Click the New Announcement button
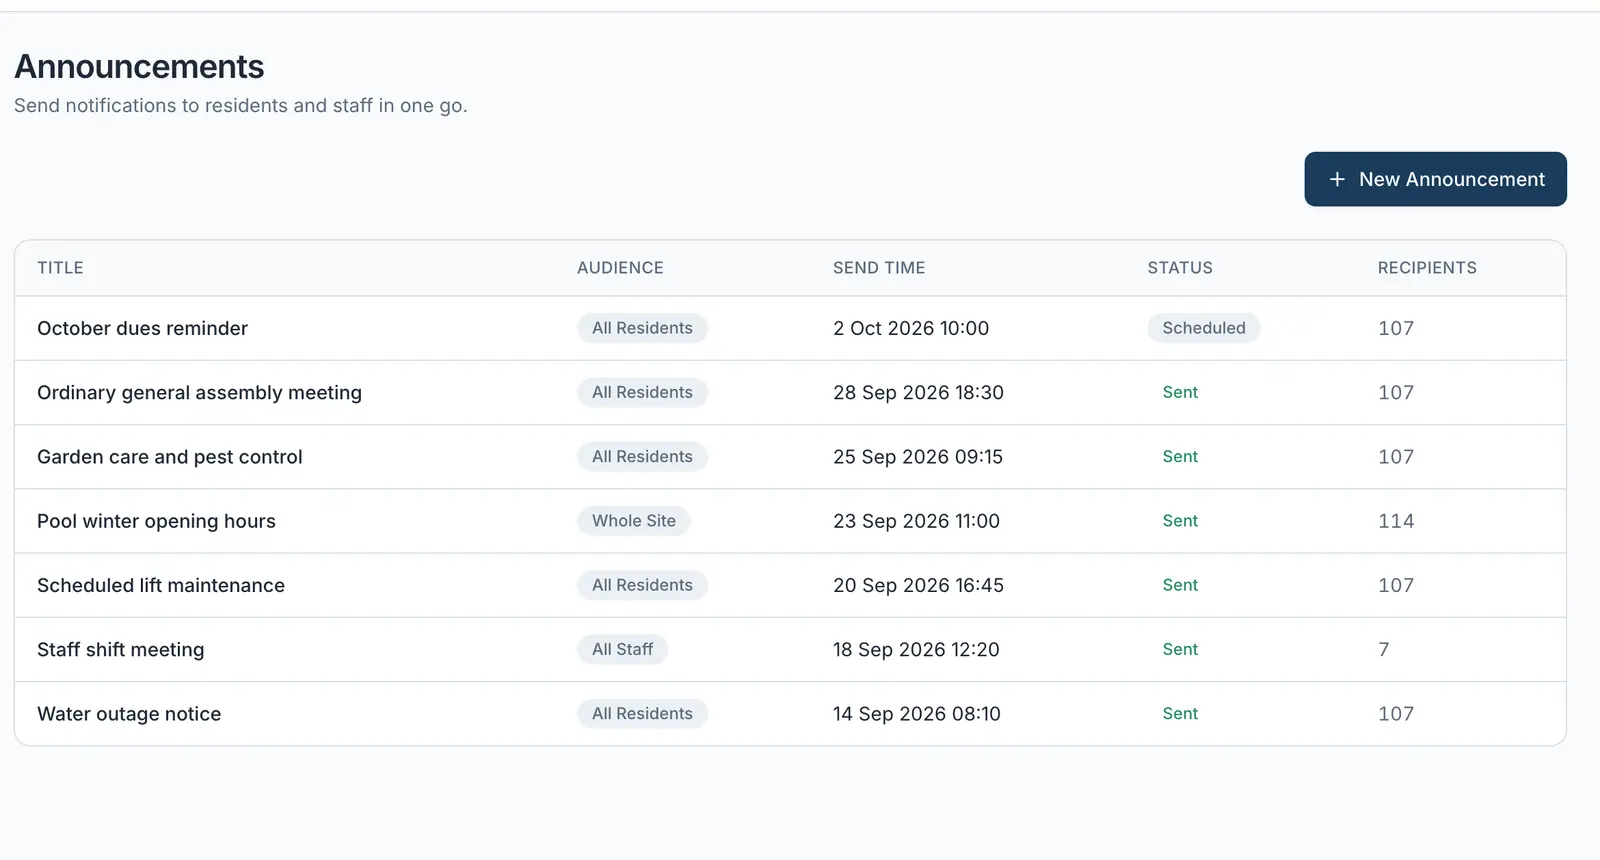The image size is (1600, 860). click(1435, 179)
